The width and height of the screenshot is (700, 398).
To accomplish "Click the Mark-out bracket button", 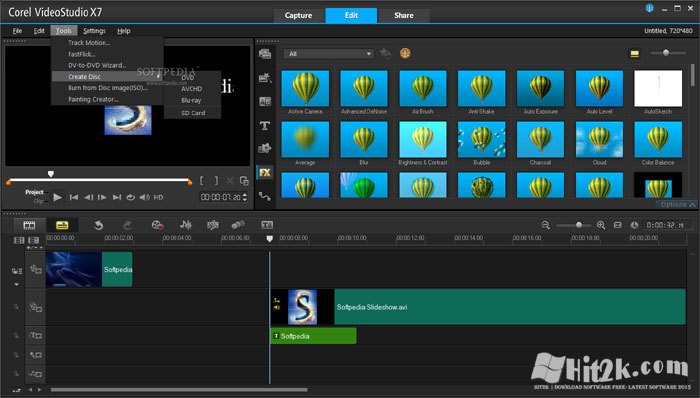I will point(216,181).
